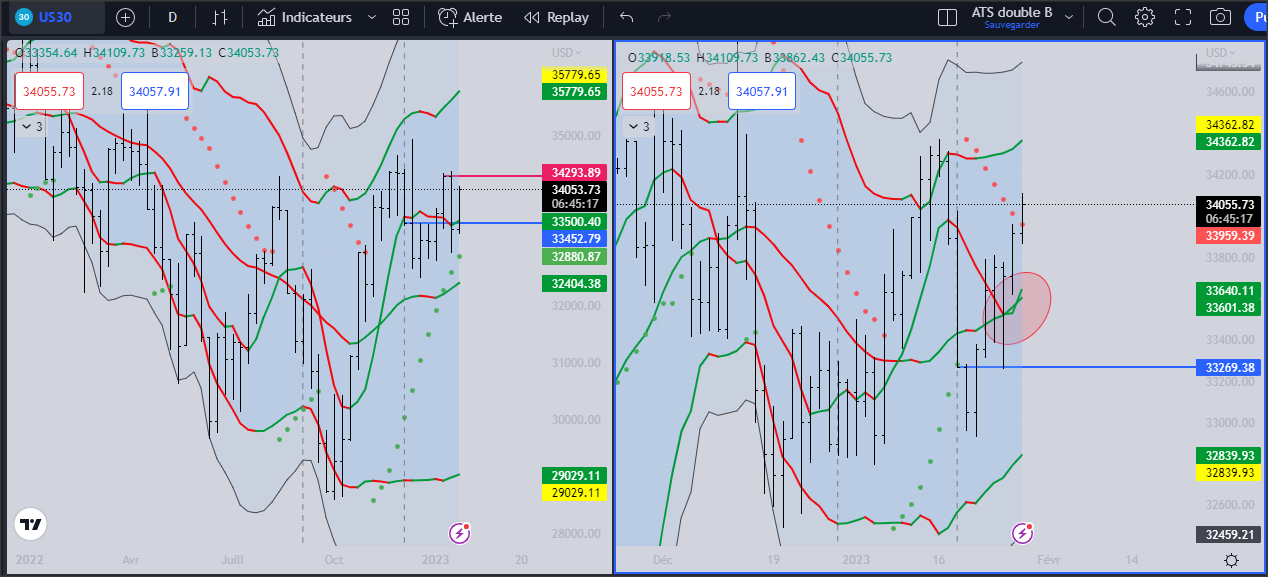Open the Indicateurs panel

[x=305, y=17]
